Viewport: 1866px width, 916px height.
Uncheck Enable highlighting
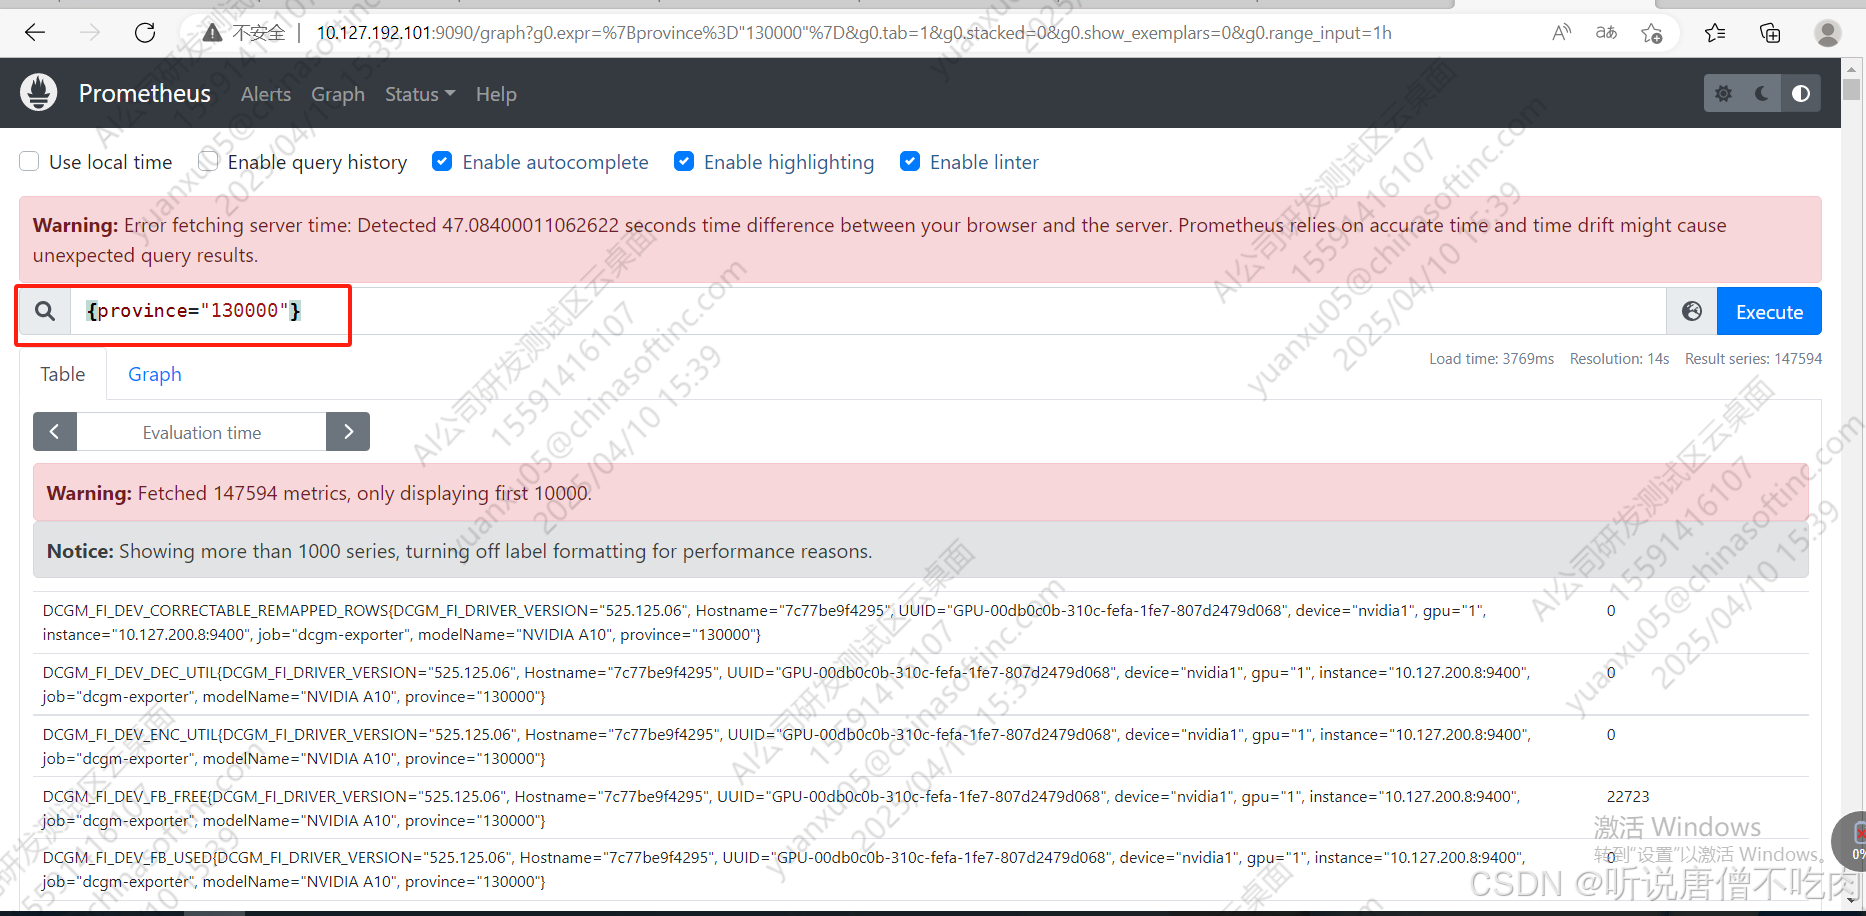(x=684, y=161)
